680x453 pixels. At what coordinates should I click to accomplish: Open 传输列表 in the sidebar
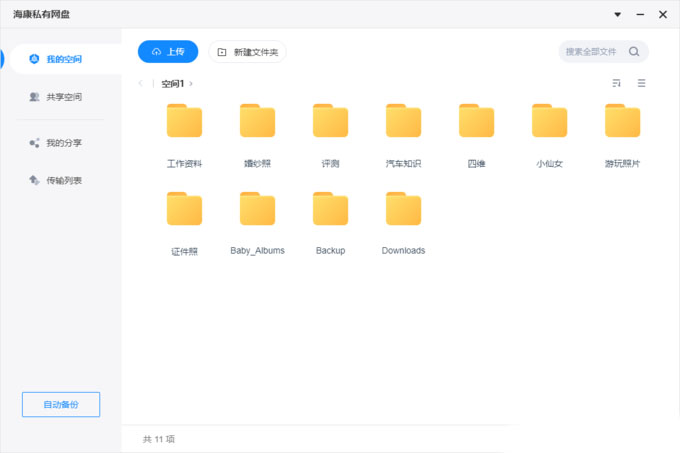(x=63, y=180)
